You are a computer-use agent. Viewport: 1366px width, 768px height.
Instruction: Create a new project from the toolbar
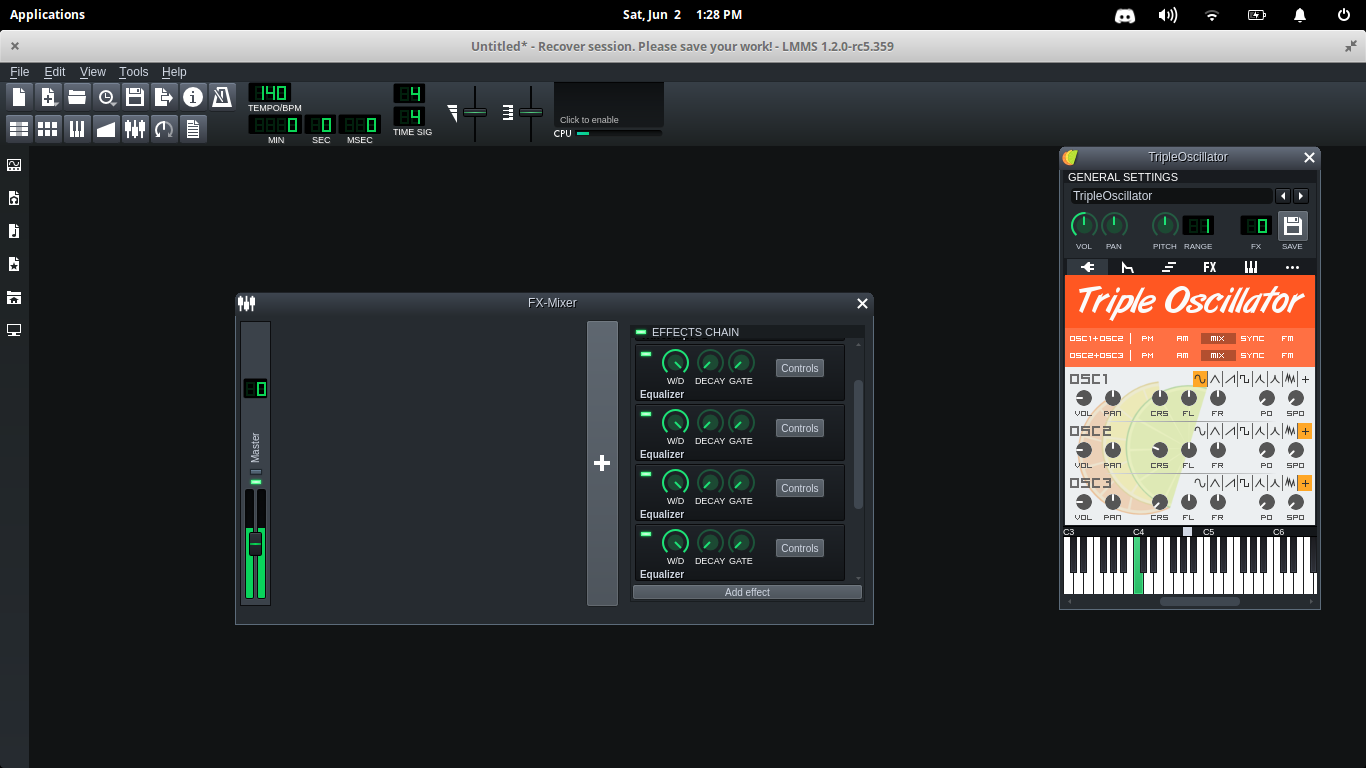coord(19,97)
